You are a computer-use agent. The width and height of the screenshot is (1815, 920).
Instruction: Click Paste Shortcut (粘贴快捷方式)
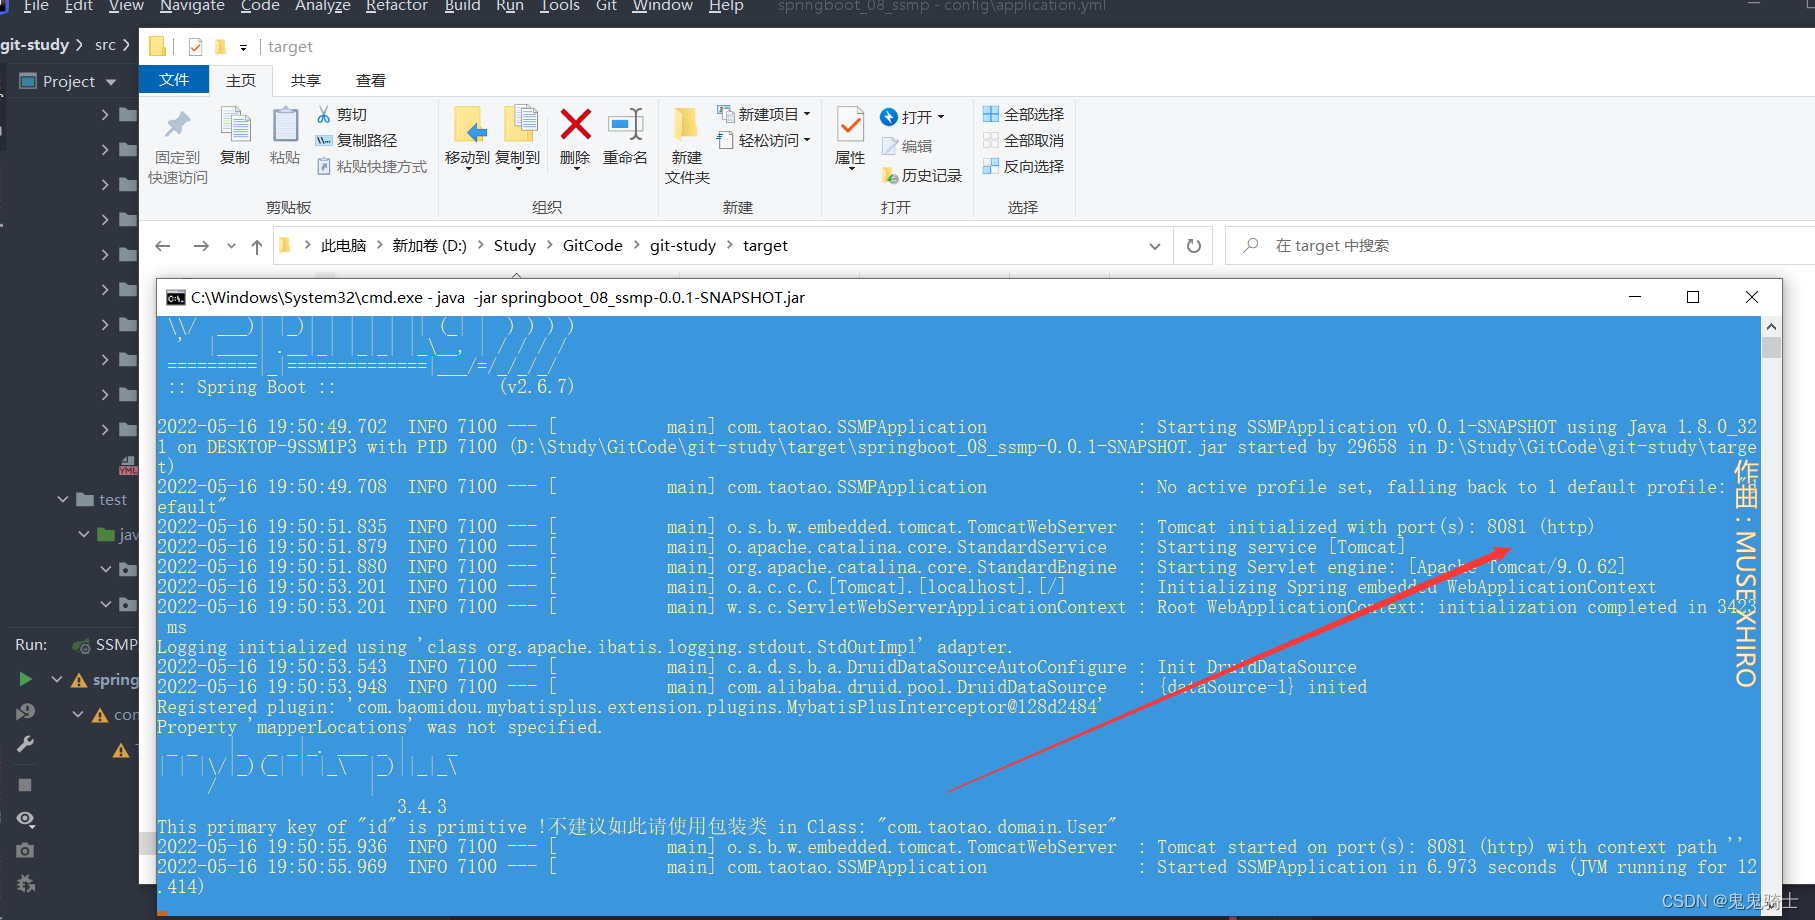[x=372, y=167]
